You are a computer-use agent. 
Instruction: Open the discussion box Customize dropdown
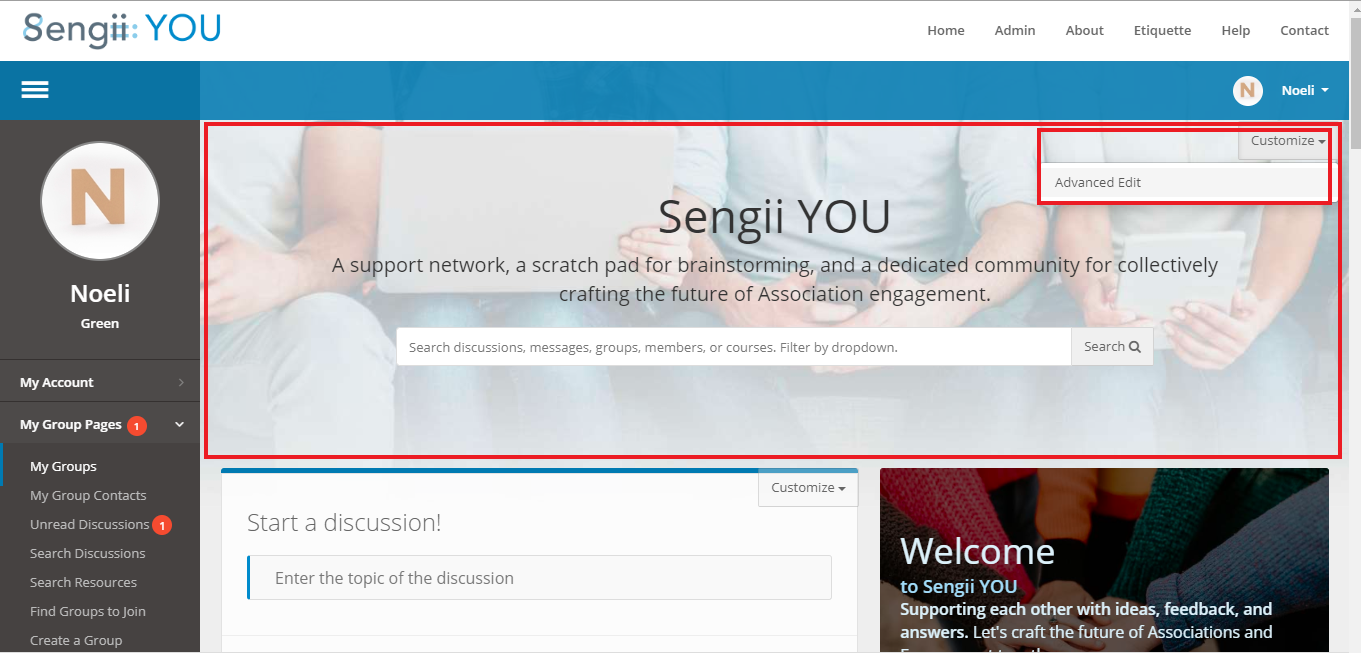(808, 488)
